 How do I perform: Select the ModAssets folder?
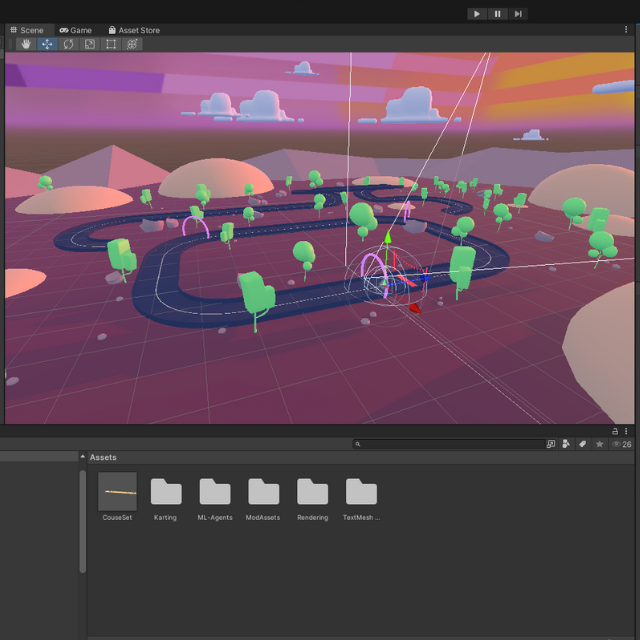pyautogui.click(x=264, y=491)
